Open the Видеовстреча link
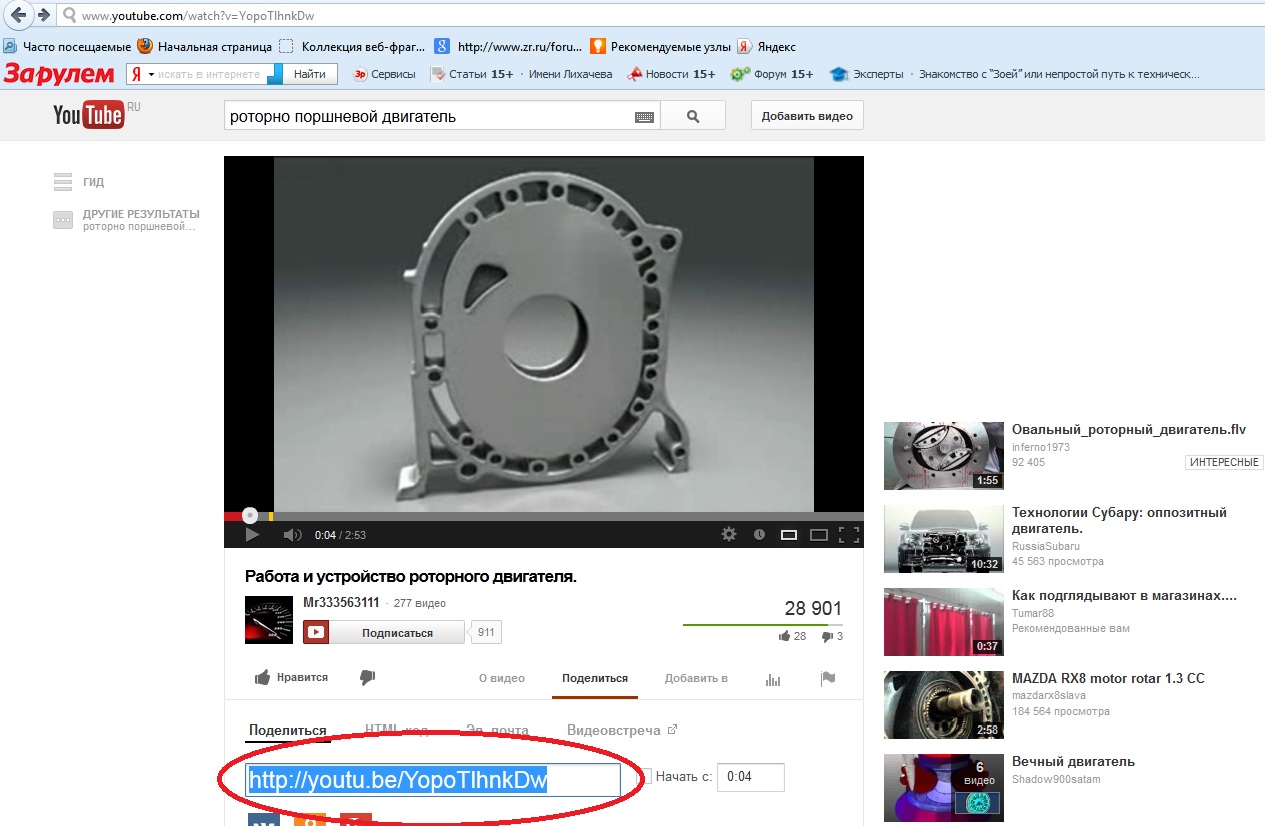 pyautogui.click(x=622, y=730)
